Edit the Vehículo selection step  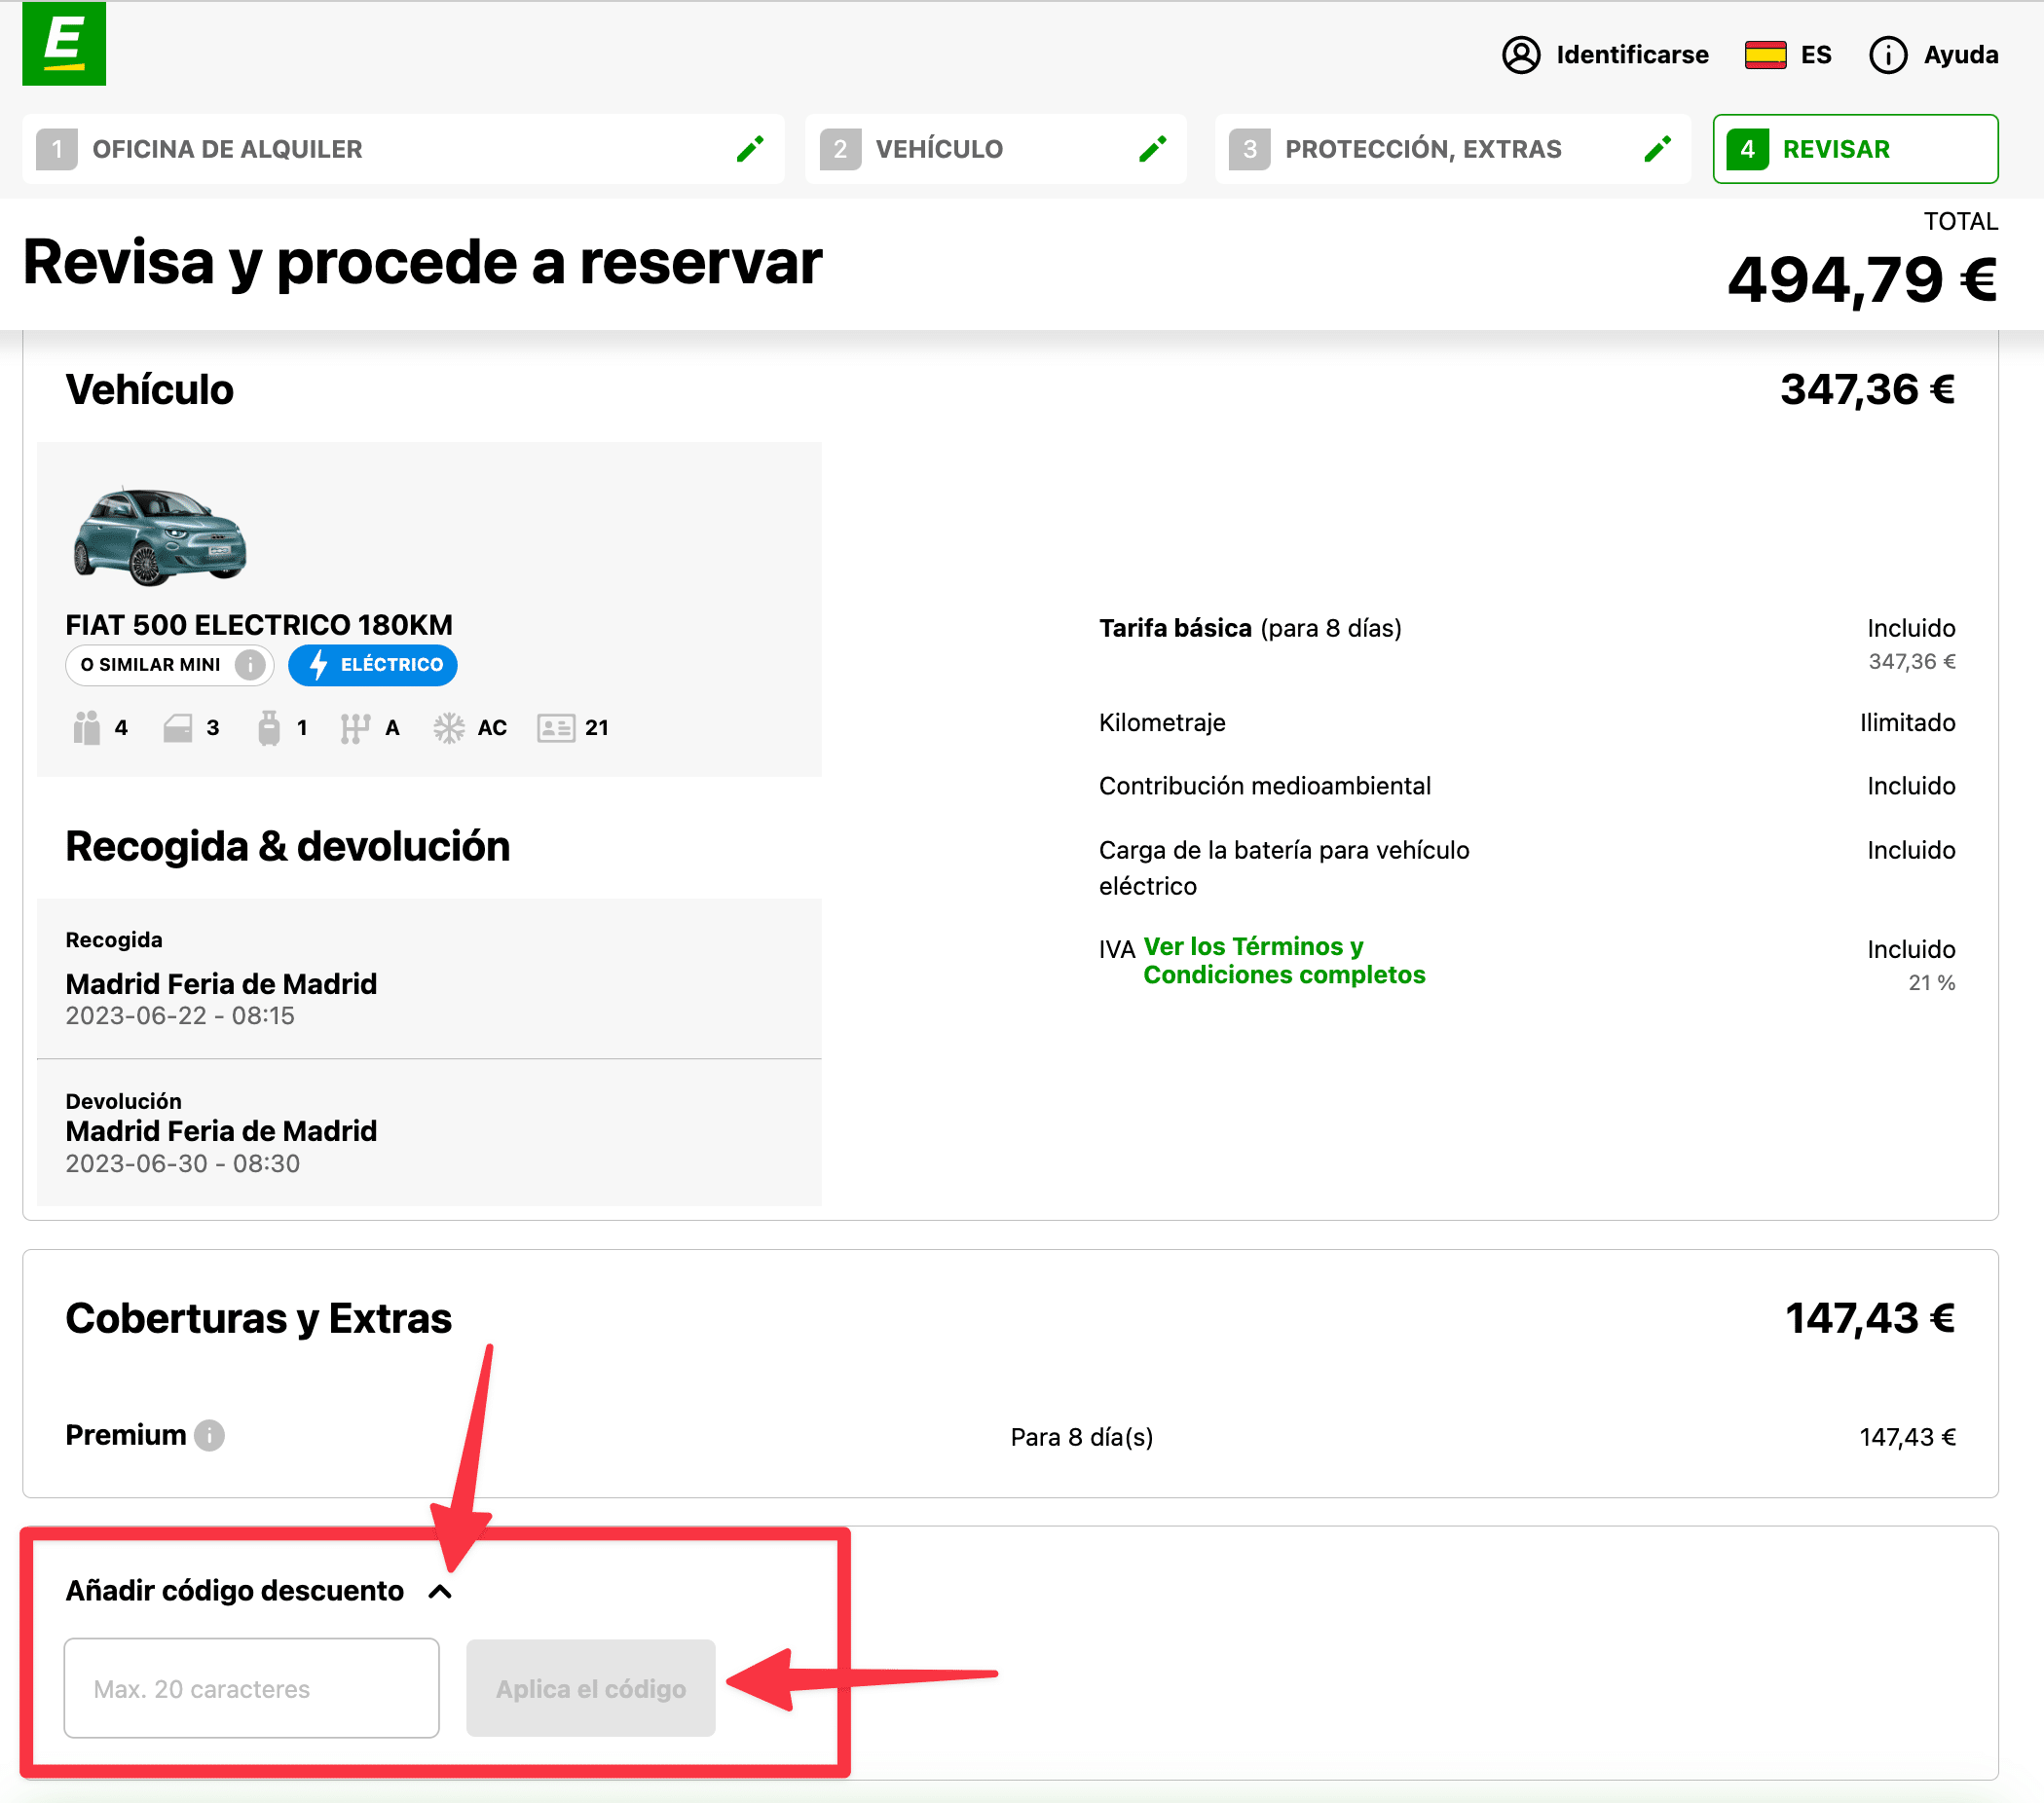coord(1154,148)
